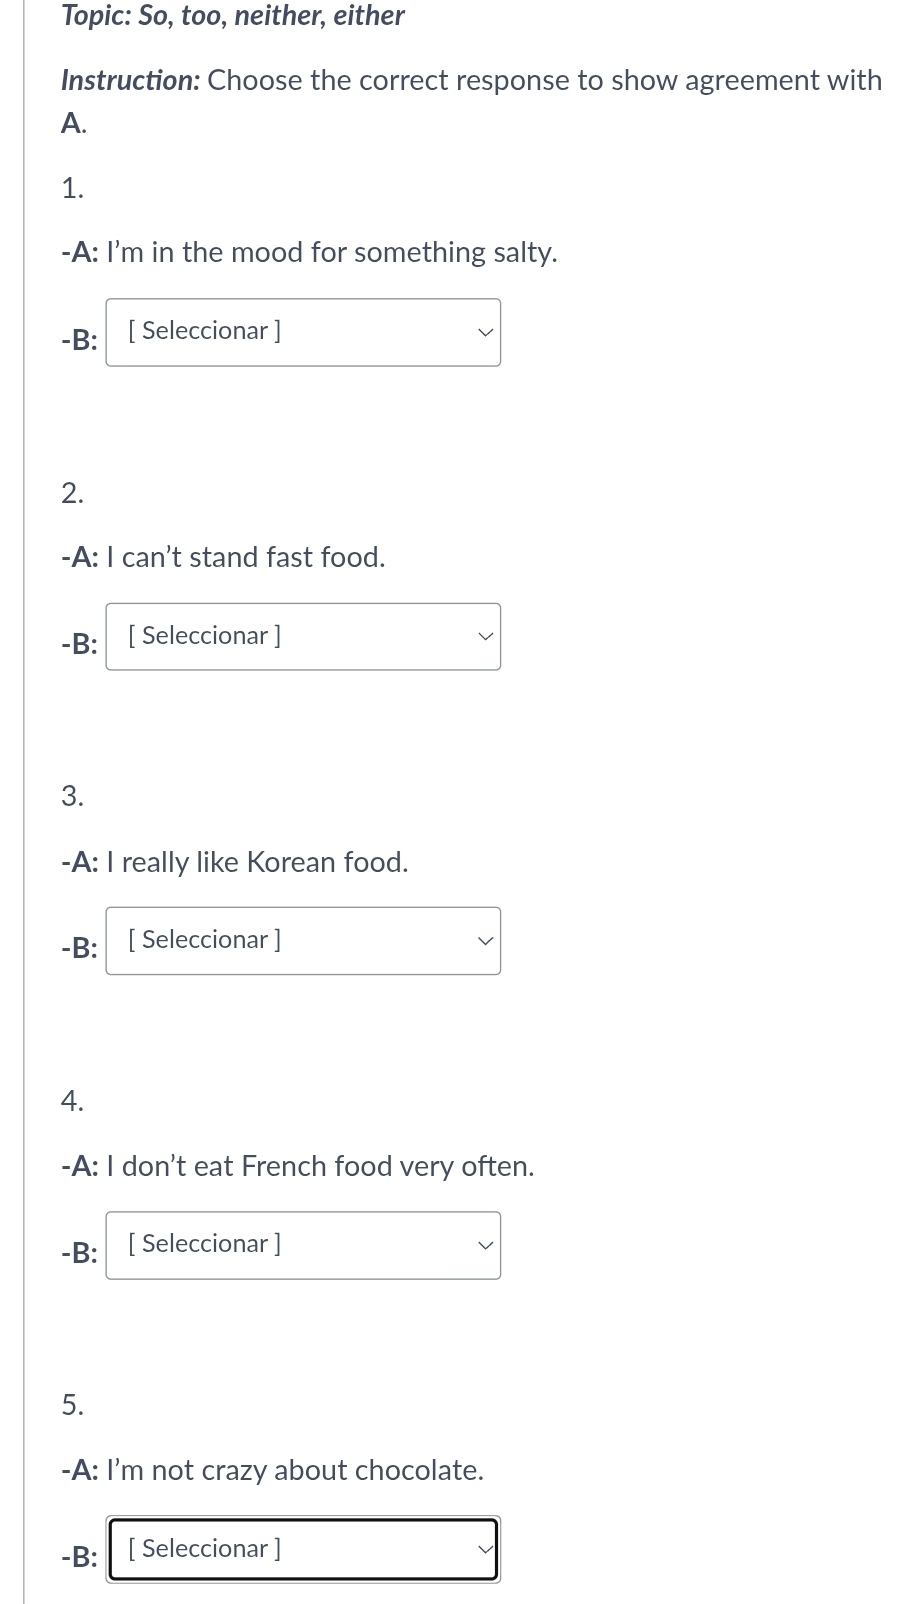This screenshot has width=924, height=1604.
Task: Open the response dropdown for question 1
Action: tap(302, 332)
